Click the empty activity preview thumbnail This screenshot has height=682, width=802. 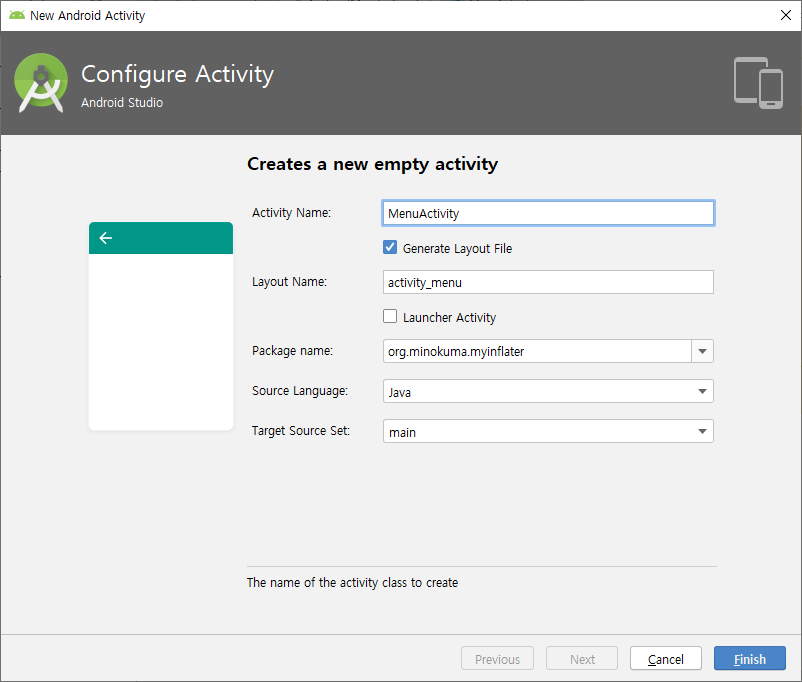[161, 326]
